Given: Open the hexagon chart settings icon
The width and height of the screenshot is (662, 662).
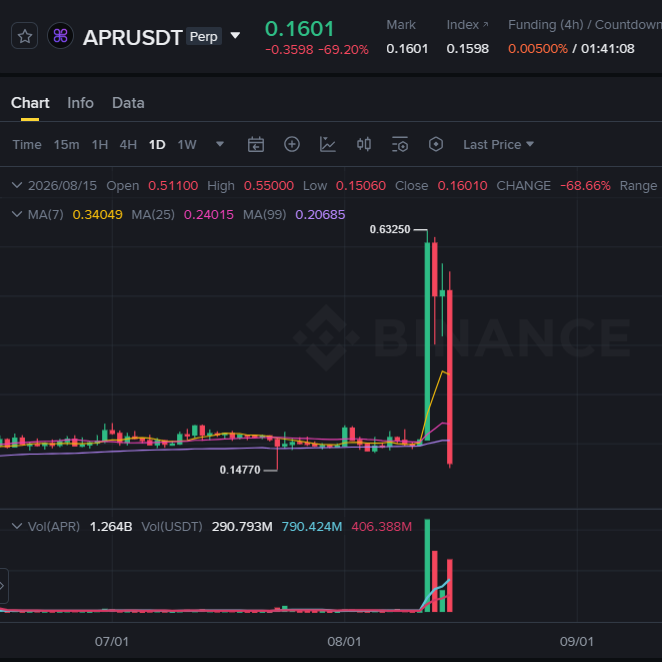Looking at the screenshot, I should pos(436,144).
